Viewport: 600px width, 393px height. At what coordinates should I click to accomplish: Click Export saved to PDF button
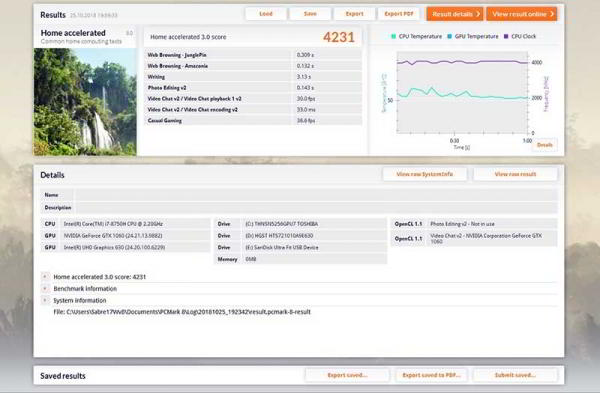click(431, 375)
